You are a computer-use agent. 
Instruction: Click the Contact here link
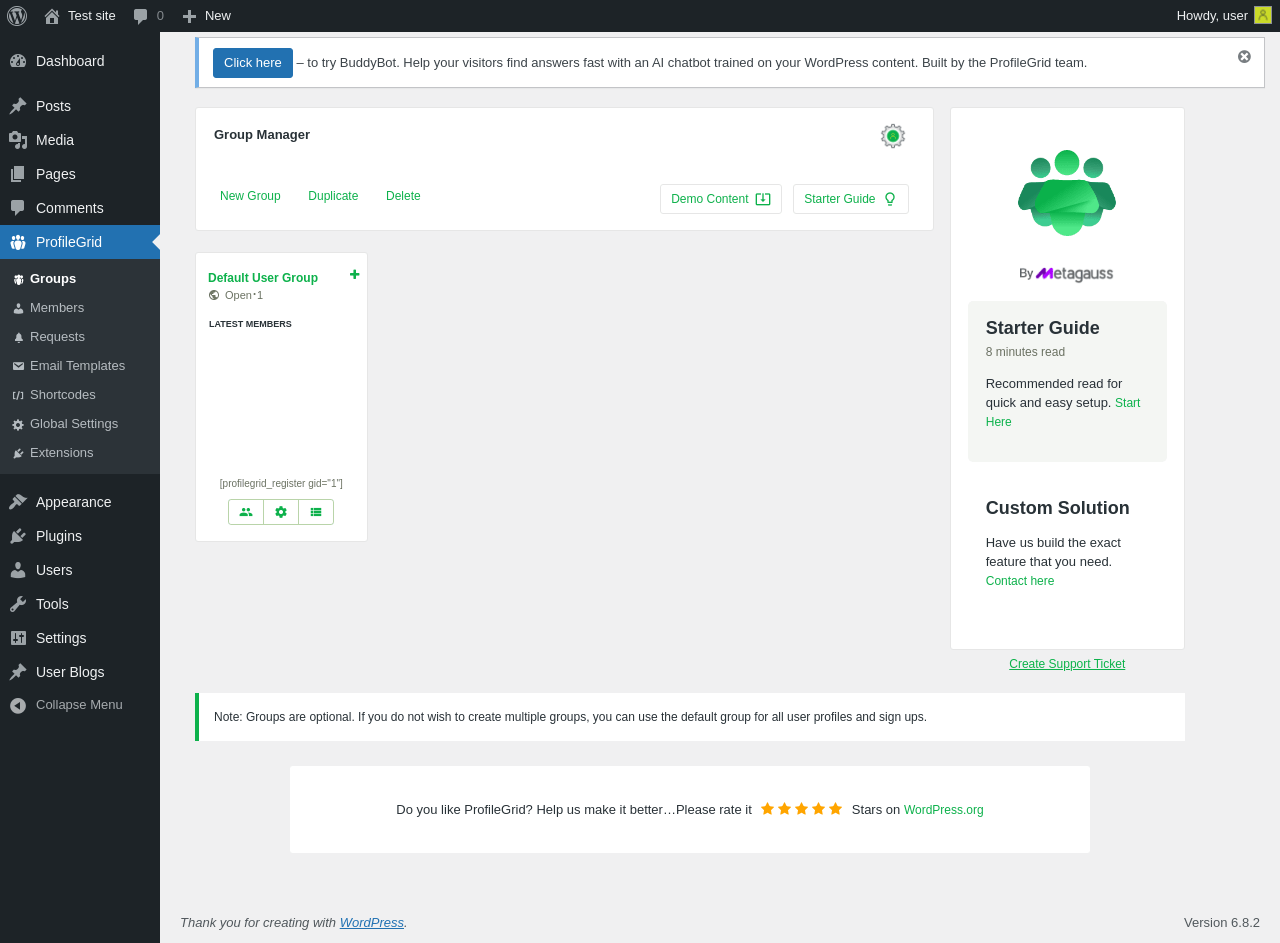pos(1020,581)
